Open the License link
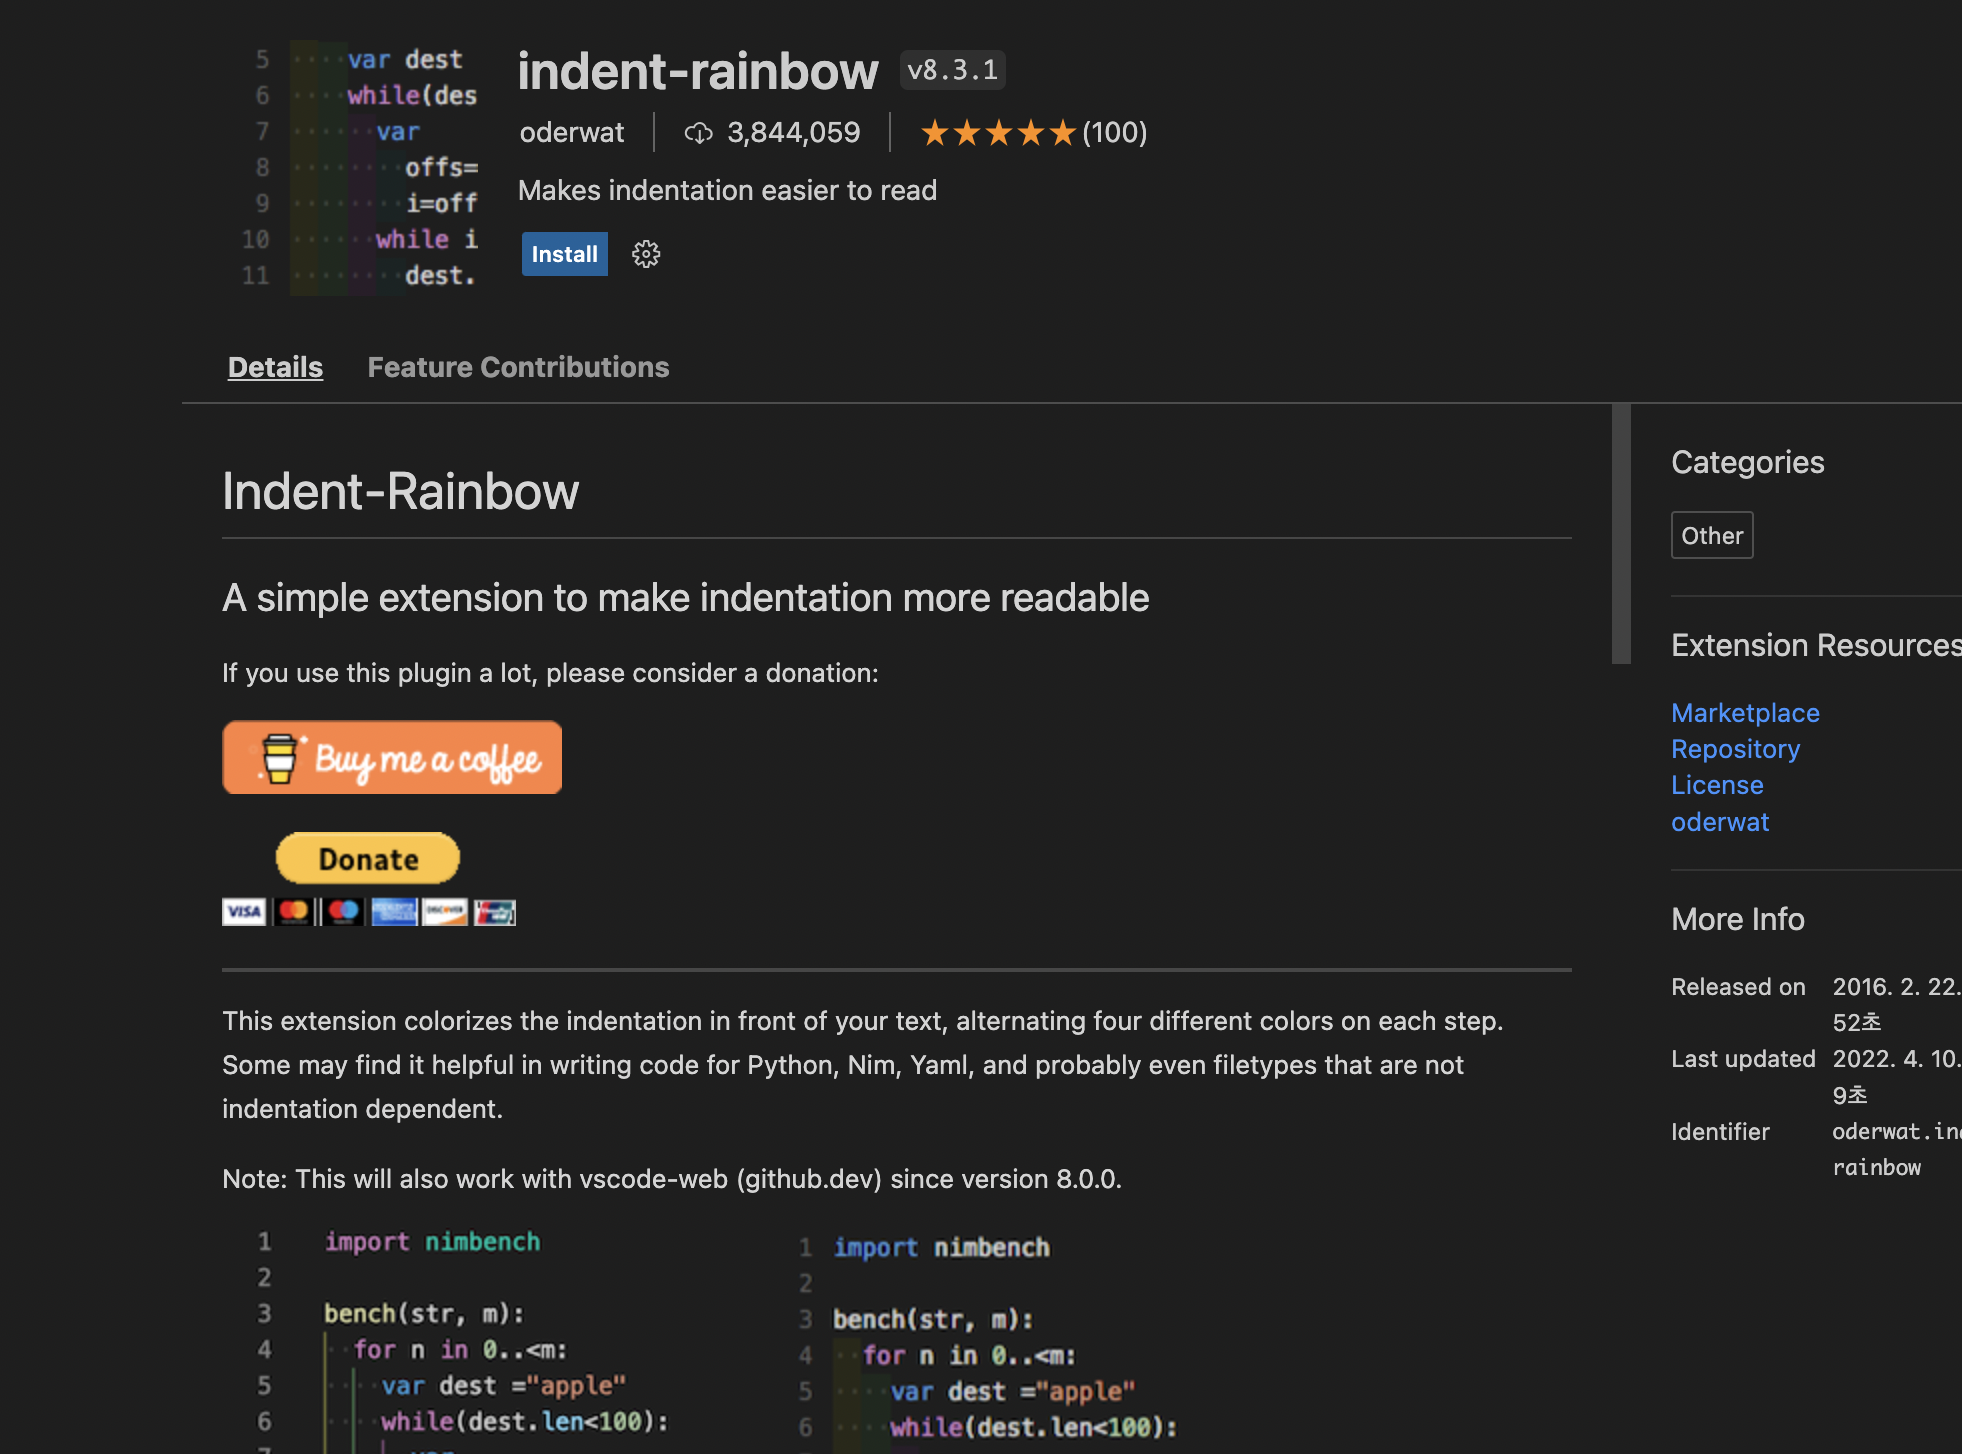 1717,785
